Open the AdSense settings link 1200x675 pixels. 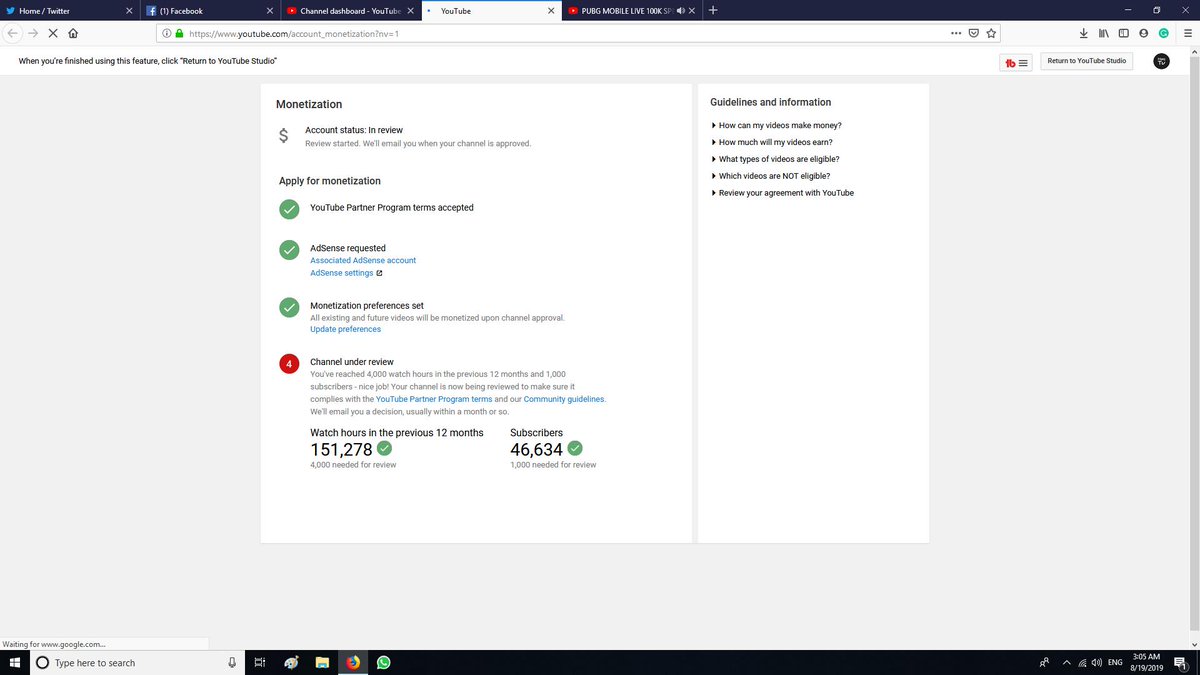(x=342, y=273)
